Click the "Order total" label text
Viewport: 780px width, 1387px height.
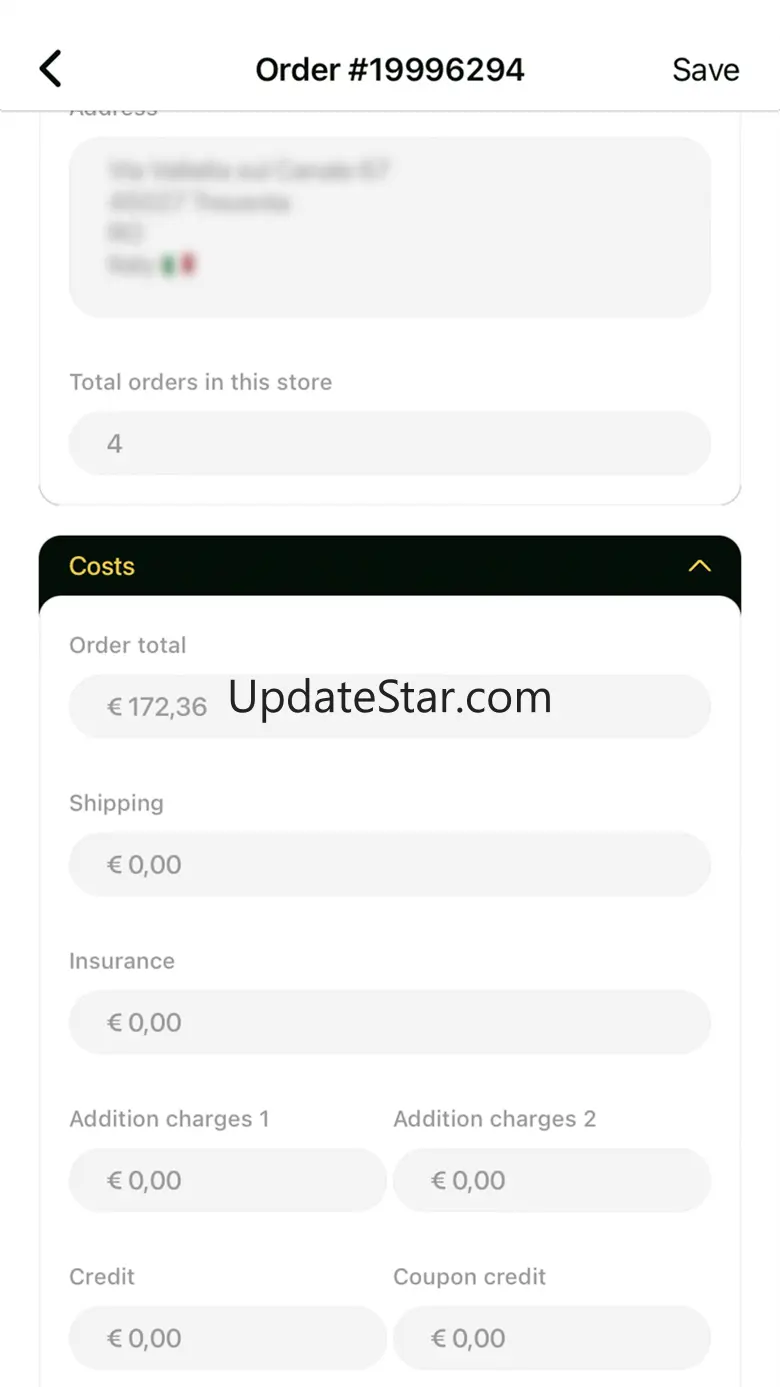128,645
